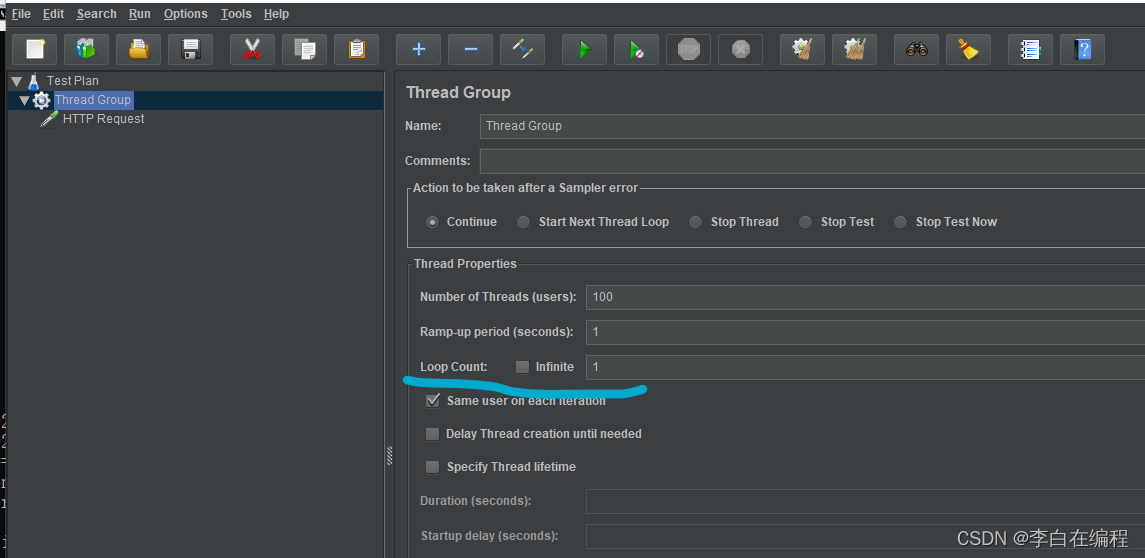The height and width of the screenshot is (558, 1145).
Task: Open the Edit menu
Action: (x=53, y=14)
